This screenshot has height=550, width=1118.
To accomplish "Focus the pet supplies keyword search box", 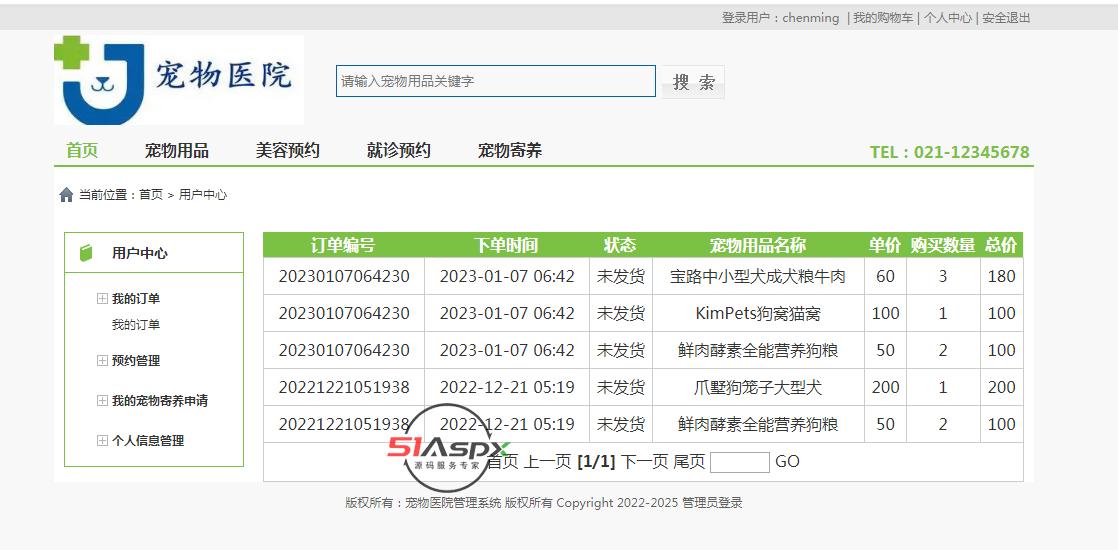I will [496, 81].
